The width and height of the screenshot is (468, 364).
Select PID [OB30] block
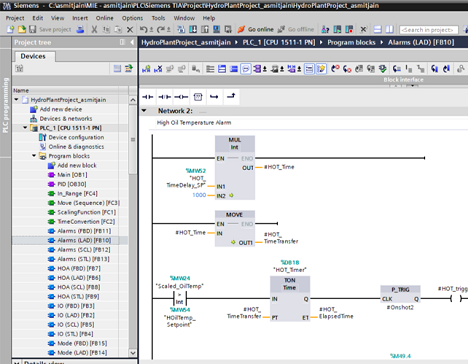pos(72,184)
